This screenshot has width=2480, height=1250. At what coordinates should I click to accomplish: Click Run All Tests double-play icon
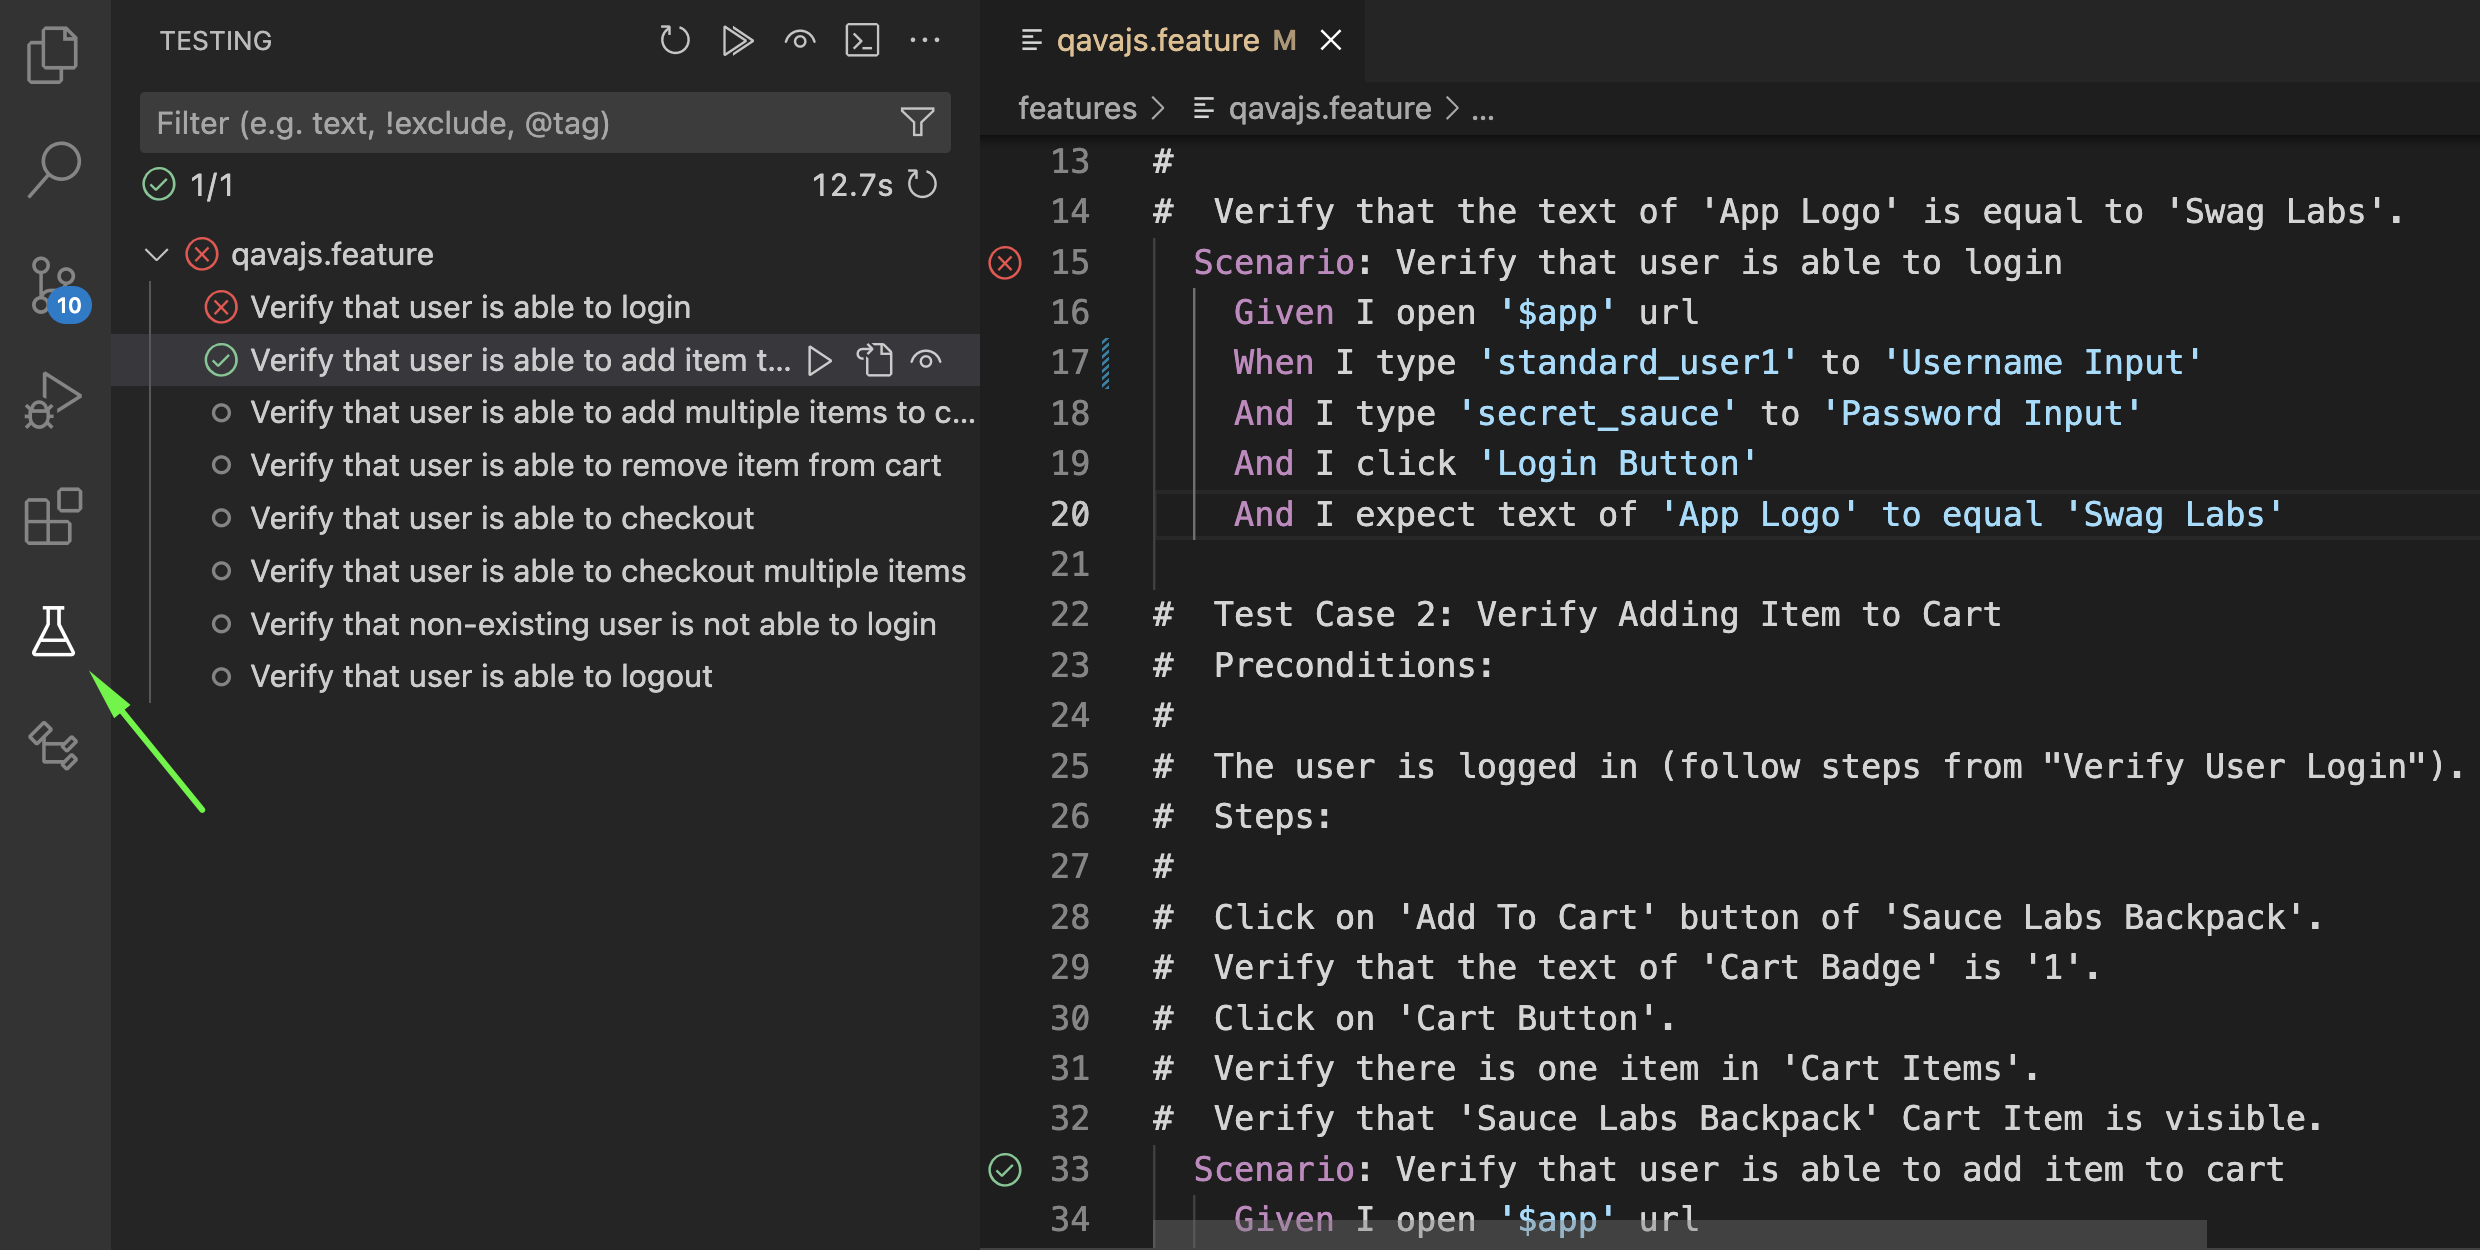tap(737, 41)
